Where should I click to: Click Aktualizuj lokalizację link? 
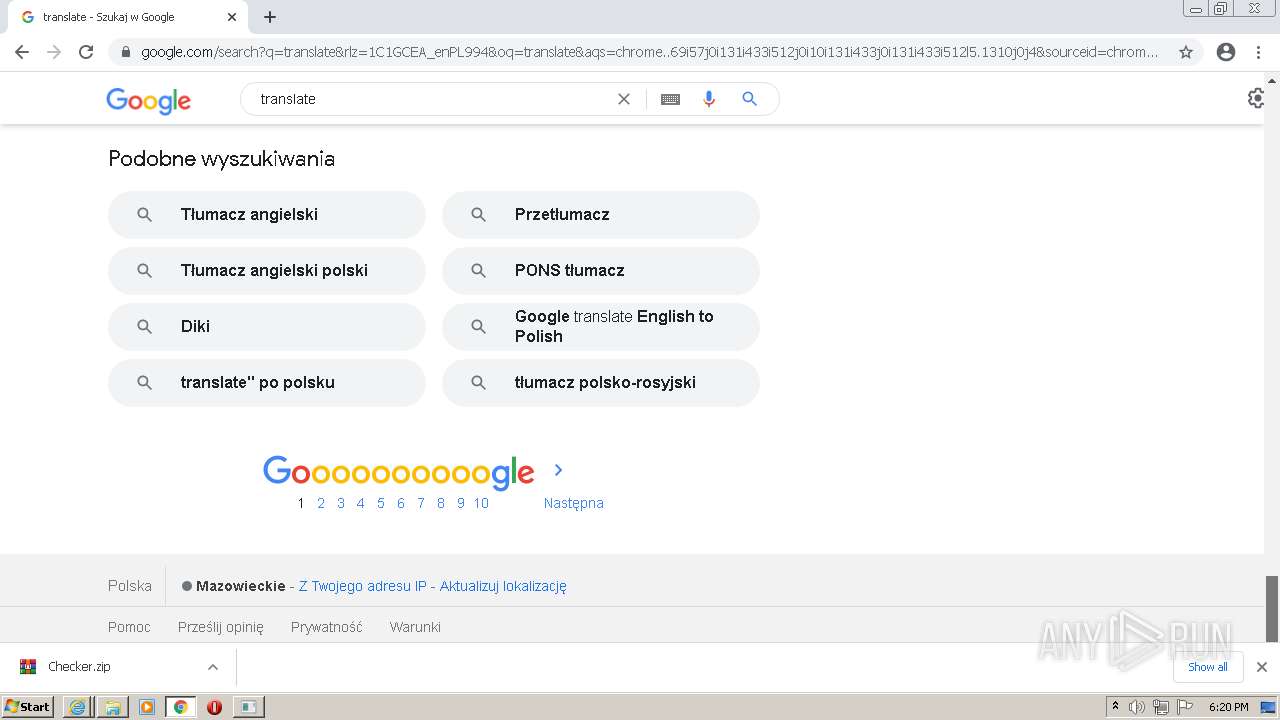coord(503,586)
